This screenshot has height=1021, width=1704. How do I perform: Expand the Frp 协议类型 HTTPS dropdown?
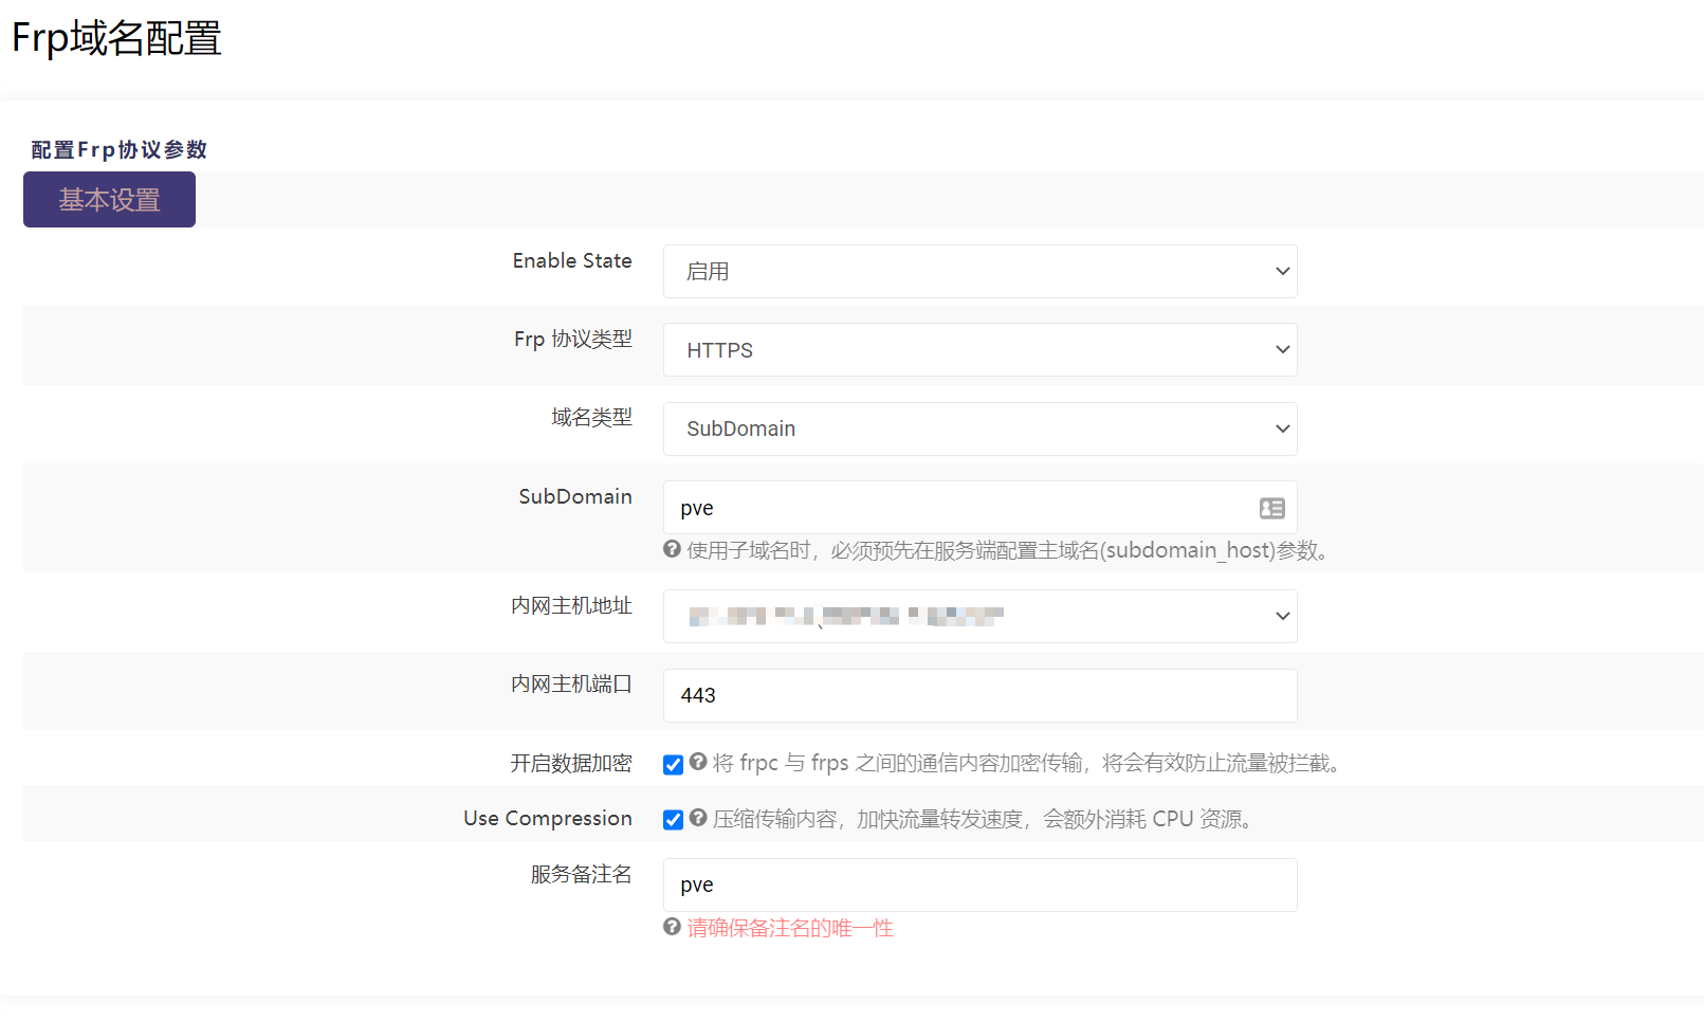[979, 350]
